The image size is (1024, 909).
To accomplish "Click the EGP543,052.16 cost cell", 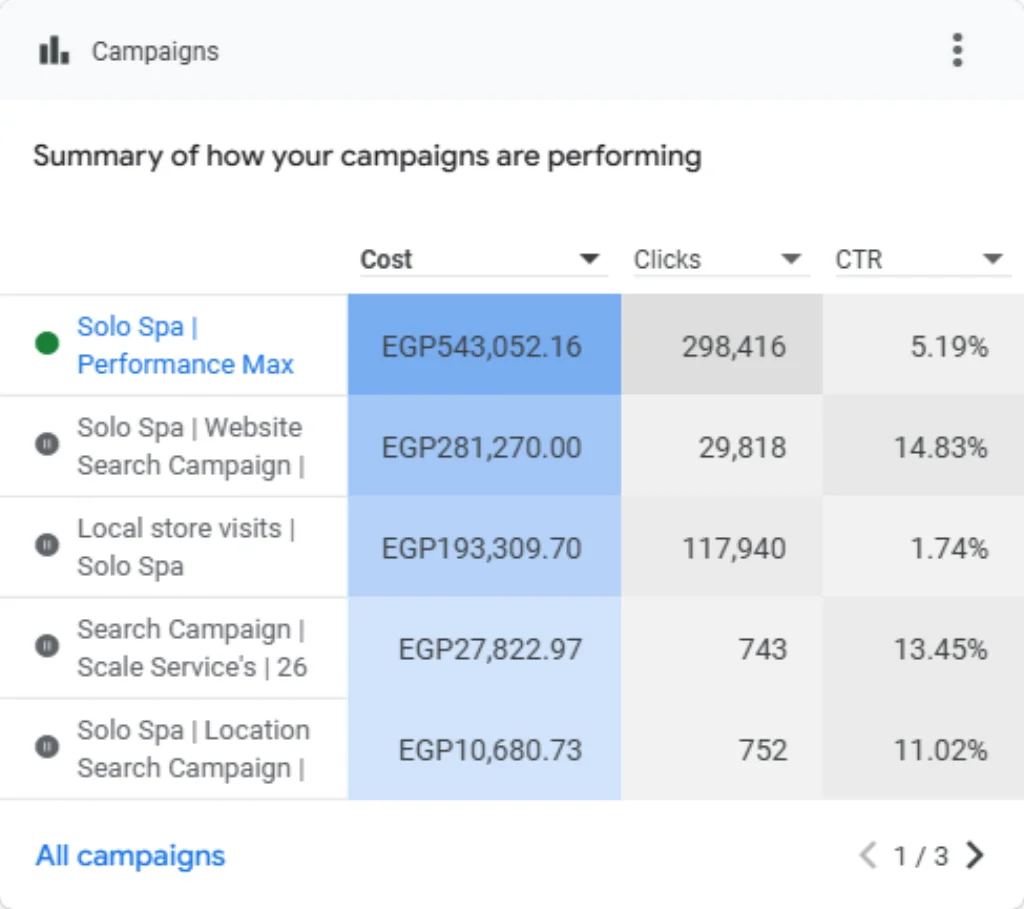I will click(x=485, y=345).
